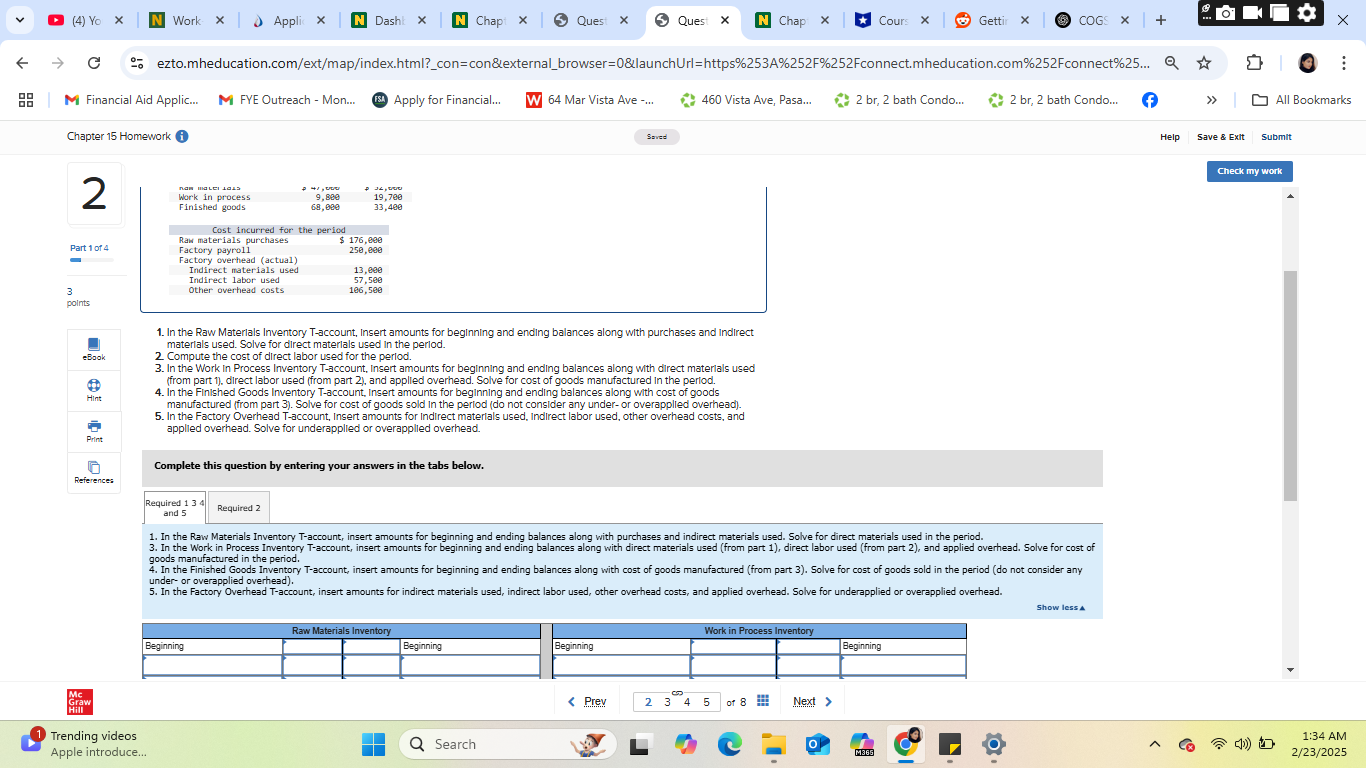Open Copilot from the taskbar
This screenshot has width=1366, height=768.
(x=685, y=744)
